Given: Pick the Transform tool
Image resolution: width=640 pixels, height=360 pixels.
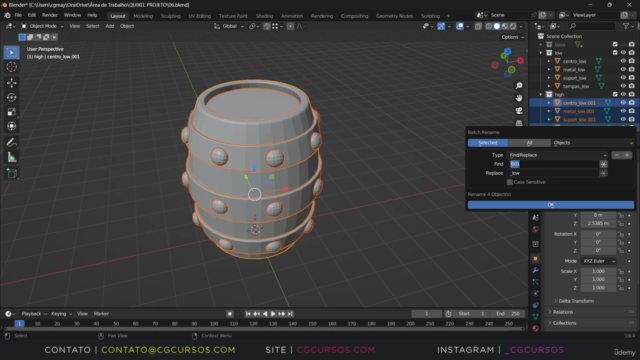Looking at the screenshot, I should (11, 126).
